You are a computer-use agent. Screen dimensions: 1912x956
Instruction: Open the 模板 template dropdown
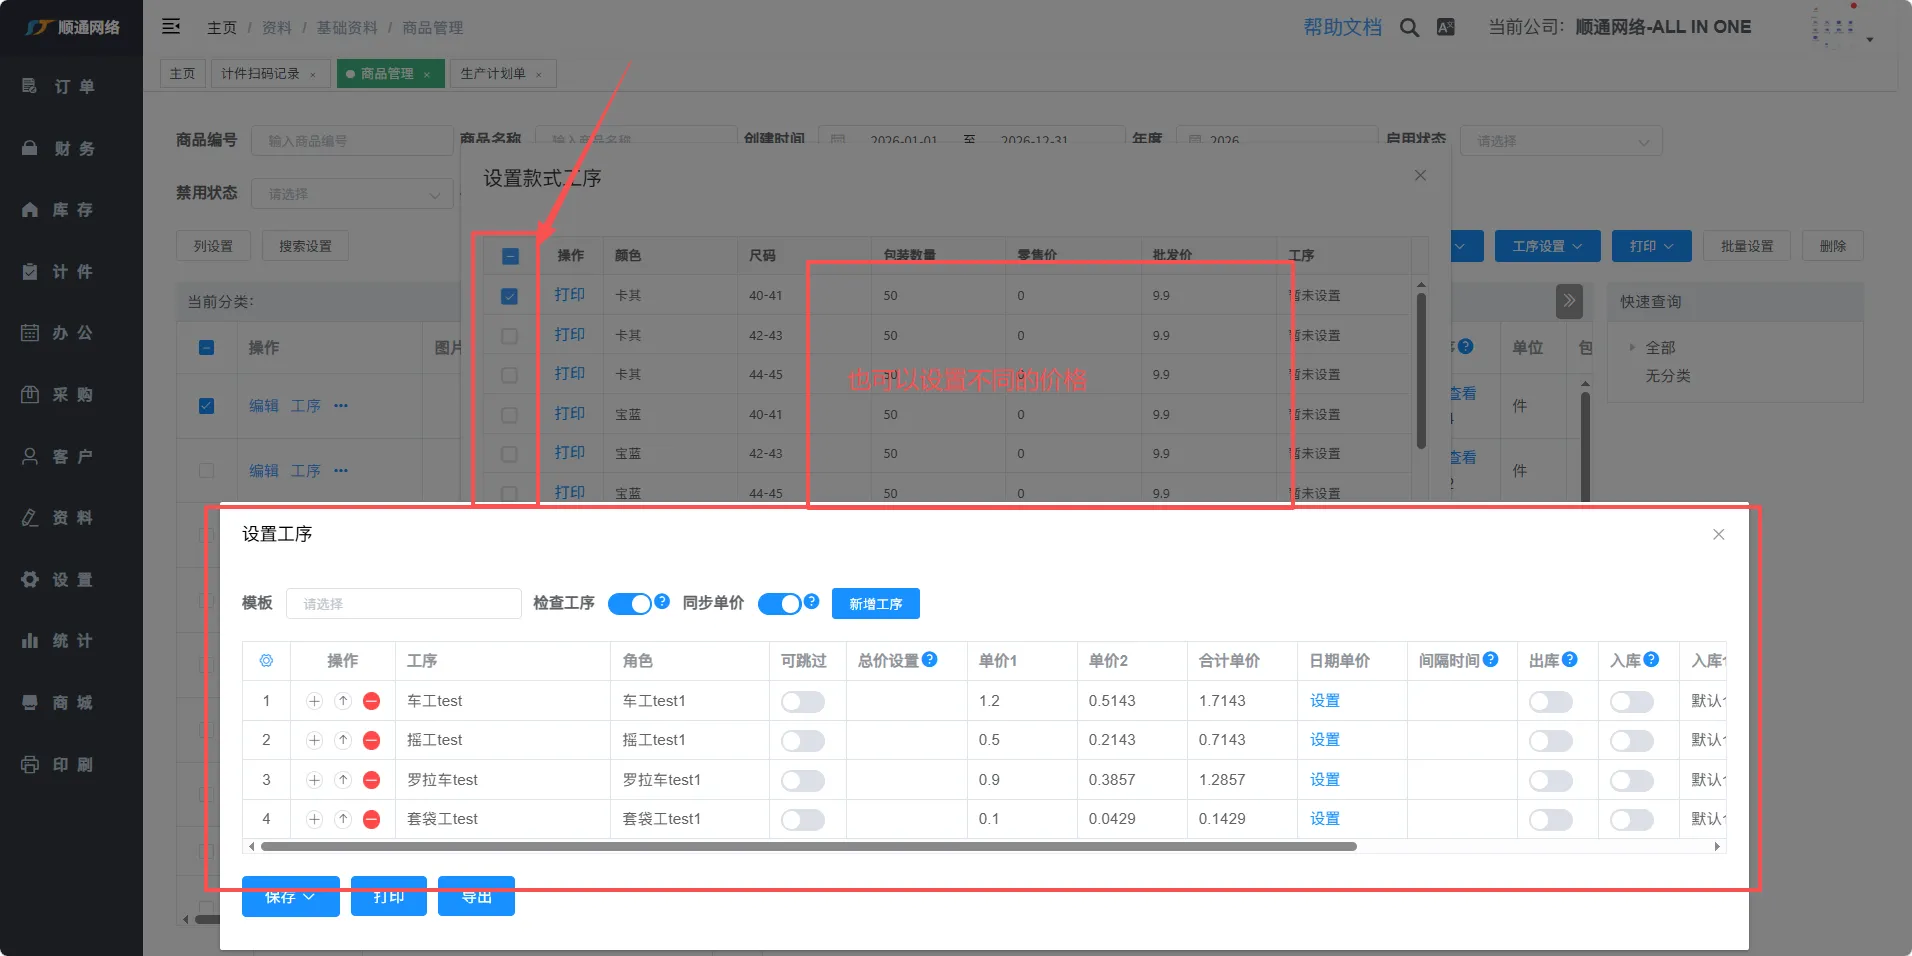pos(403,604)
